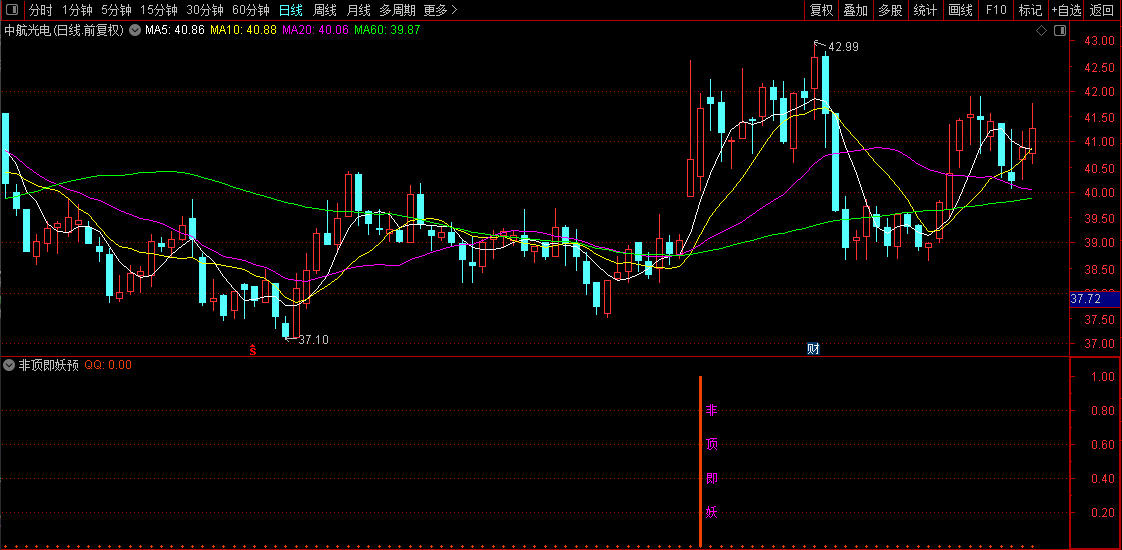Expand the 更多 periods menu
Viewport: 1122px width, 550px height.
(x=440, y=10)
